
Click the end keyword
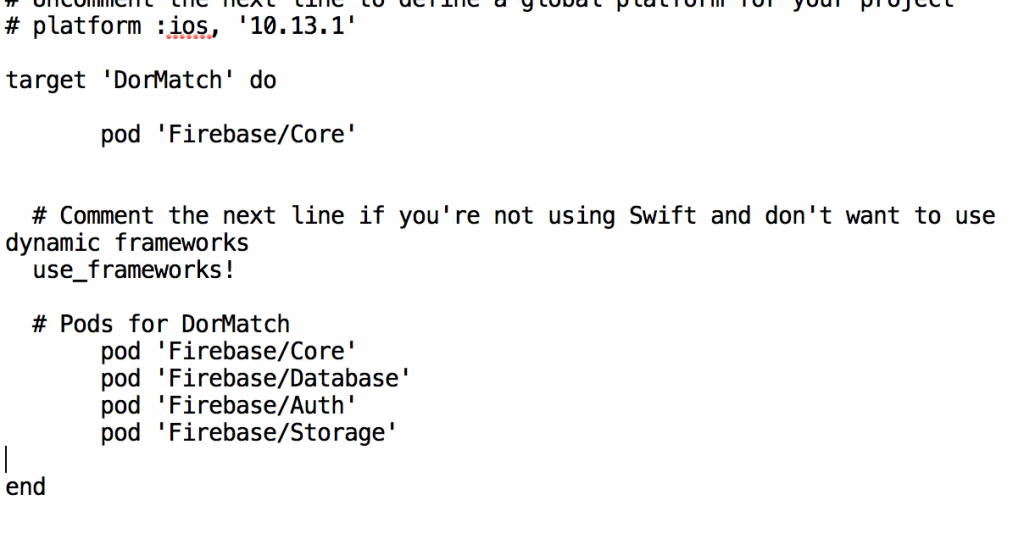click(26, 487)
